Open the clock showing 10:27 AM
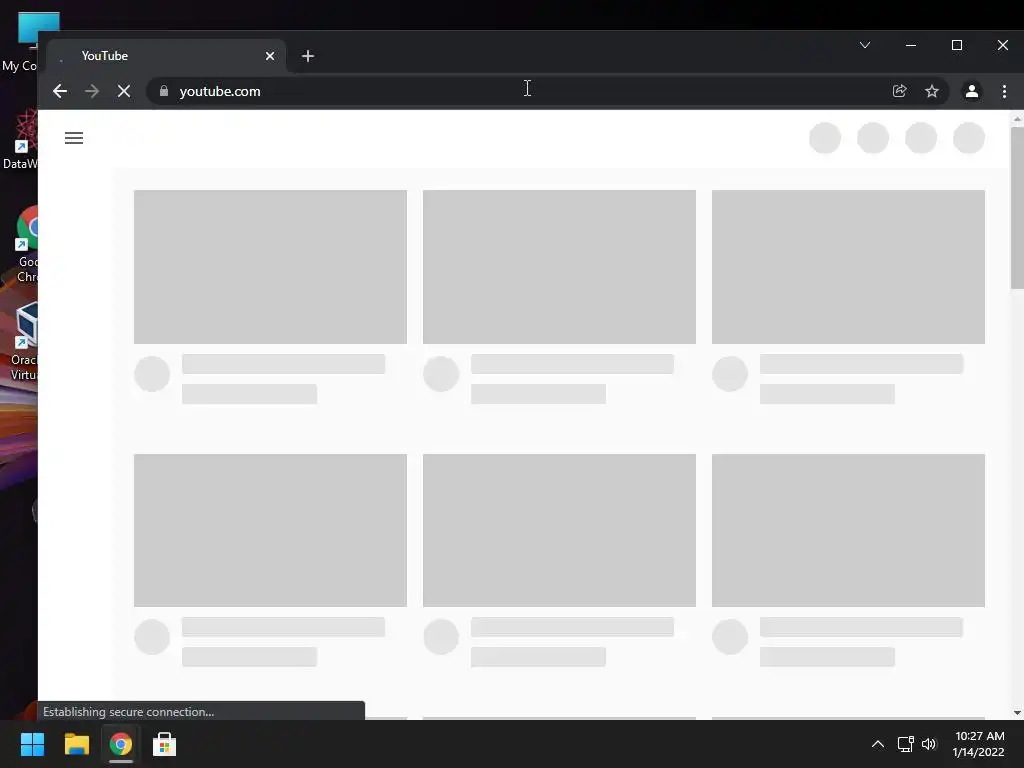This screenshot has height=768, width=1024. [979, 744]
